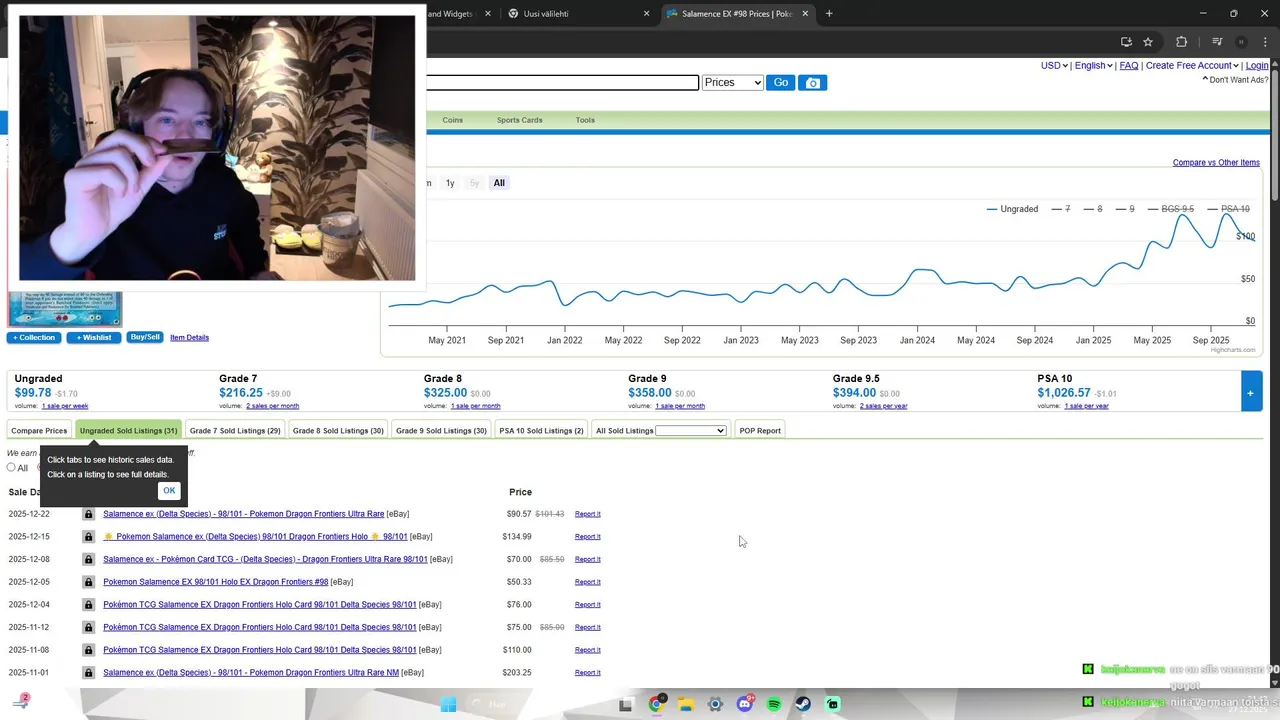Open PSA 10 Sold Listings (2) tab
1280x720 pixels.
[541, 431]
